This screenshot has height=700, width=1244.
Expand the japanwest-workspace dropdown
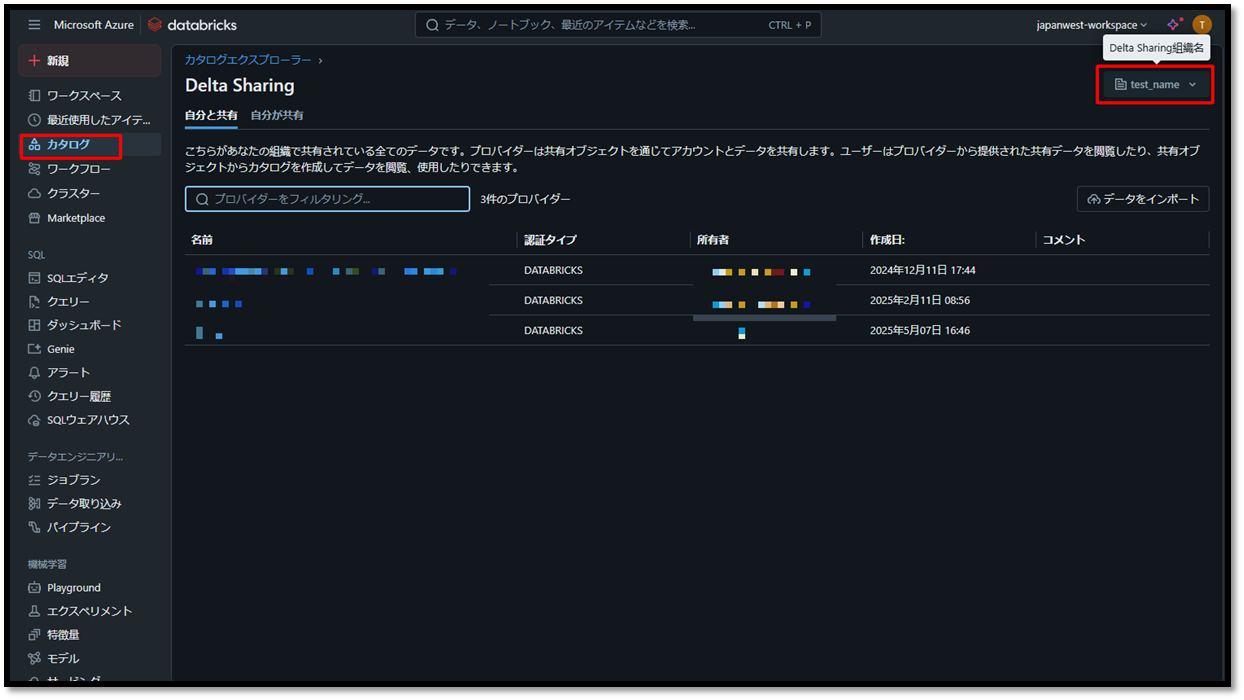click(x=1092, y=25)
